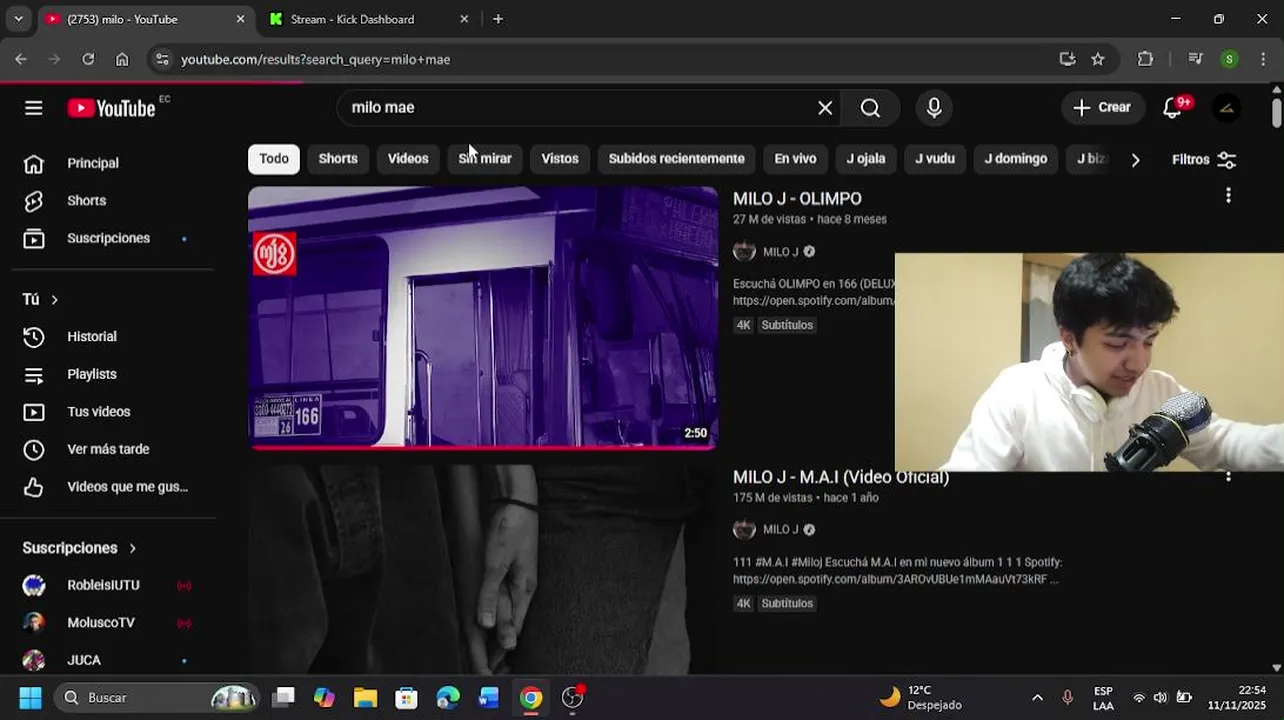The height and width of the screenshot is (720, 1284).
Task: Filter results by Sin mirar chip
Action: pos(485,158)
